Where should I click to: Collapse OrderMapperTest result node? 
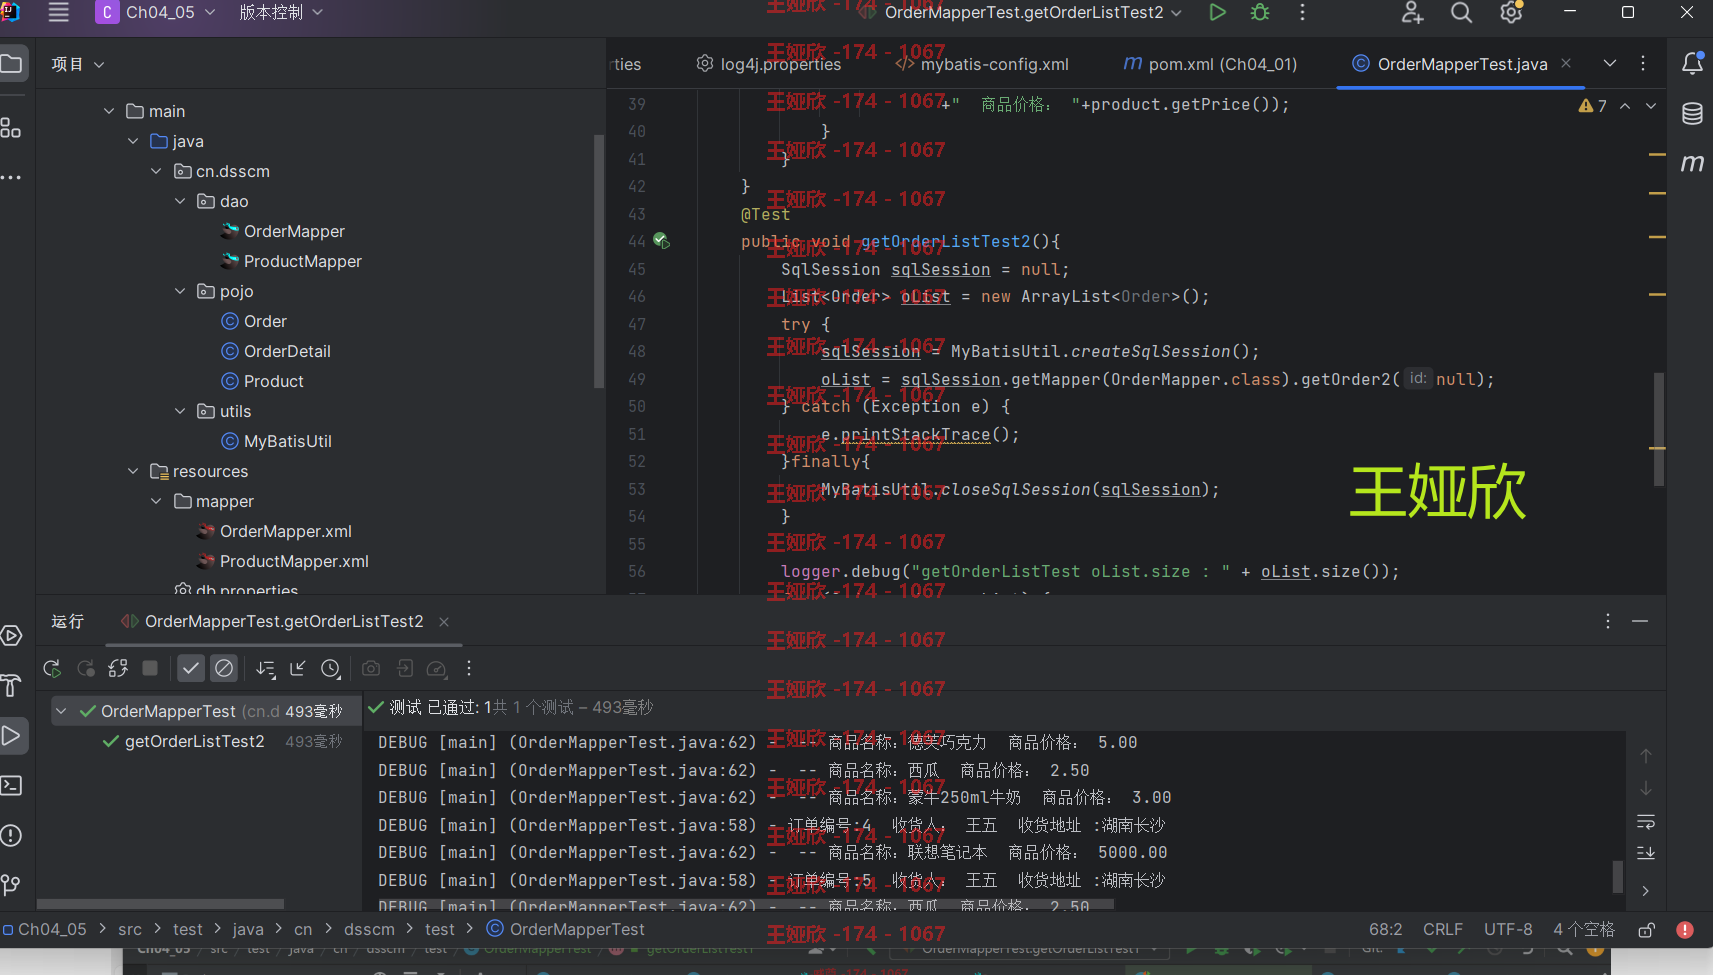(x=61, y=711)
